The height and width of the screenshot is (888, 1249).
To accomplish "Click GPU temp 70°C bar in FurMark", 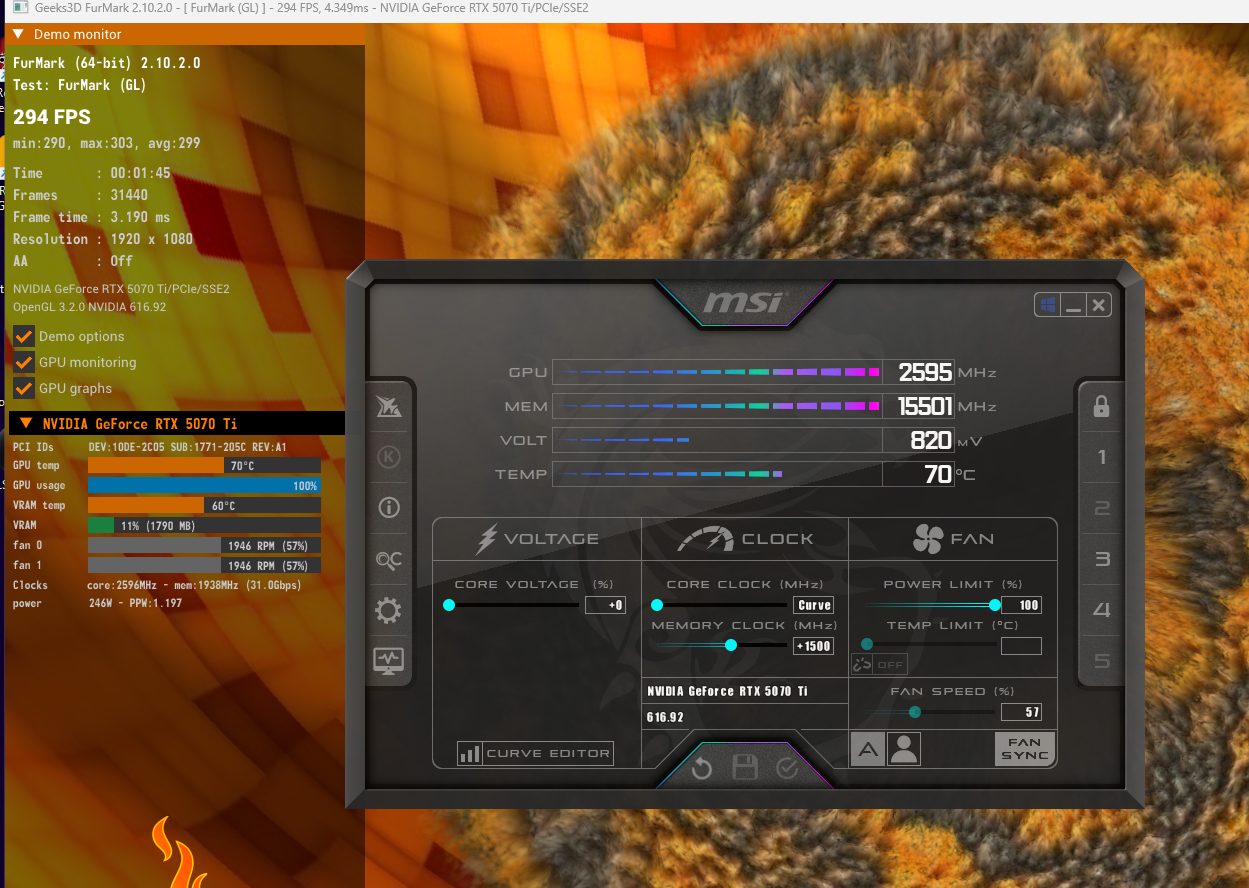I will pos(204,465).
